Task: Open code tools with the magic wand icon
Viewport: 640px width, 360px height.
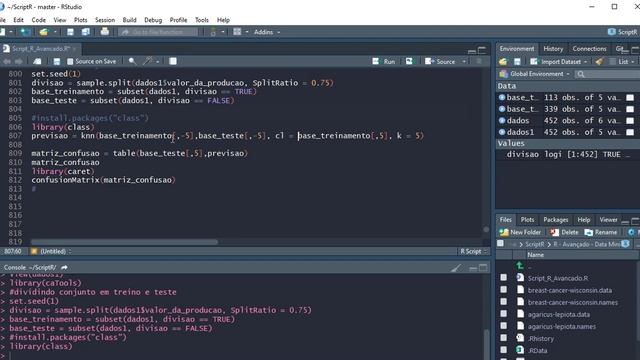Action: tap(147, 61)
